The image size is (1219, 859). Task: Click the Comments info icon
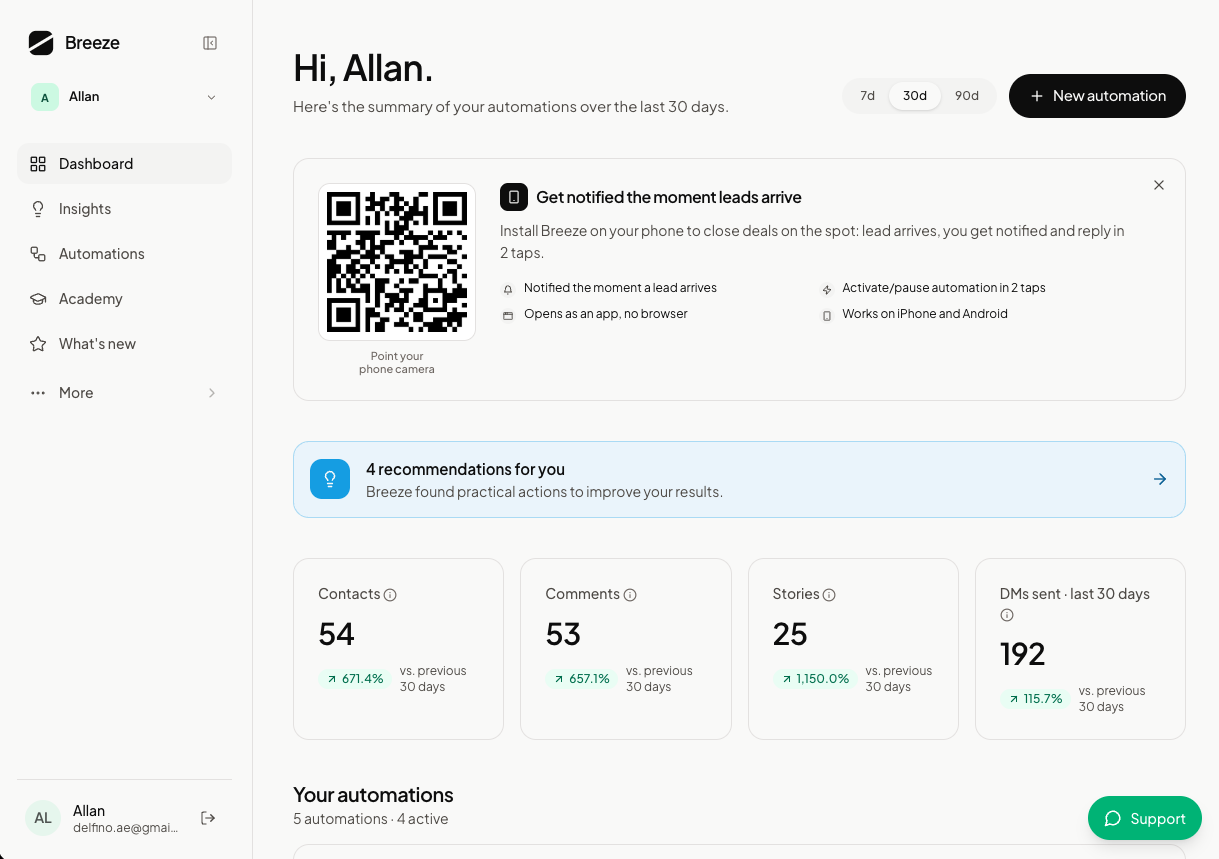(x=630, y=595)
